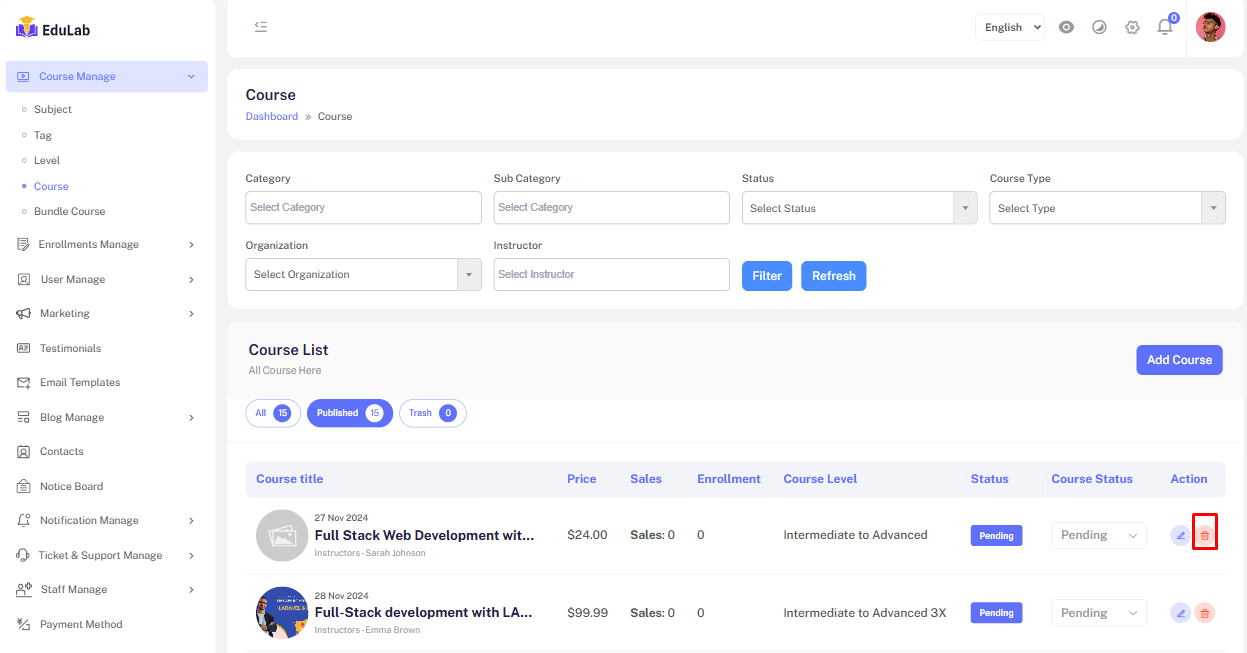Screen dimensions: 1247x653
Task: Open Course Status dropdown for first course
Action: (1098, 536)
